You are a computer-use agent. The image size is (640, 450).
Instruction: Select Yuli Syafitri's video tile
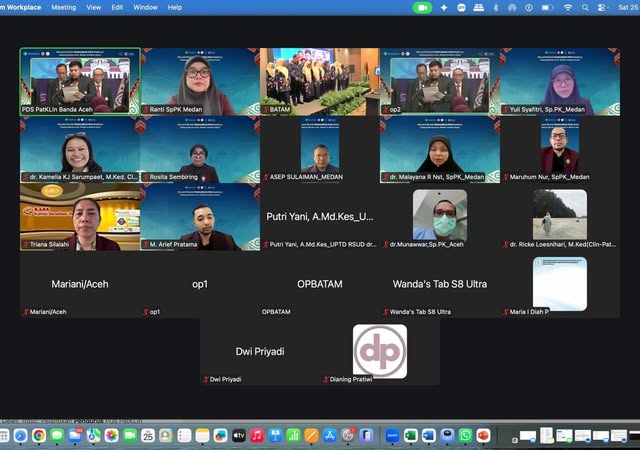point(560,81)
